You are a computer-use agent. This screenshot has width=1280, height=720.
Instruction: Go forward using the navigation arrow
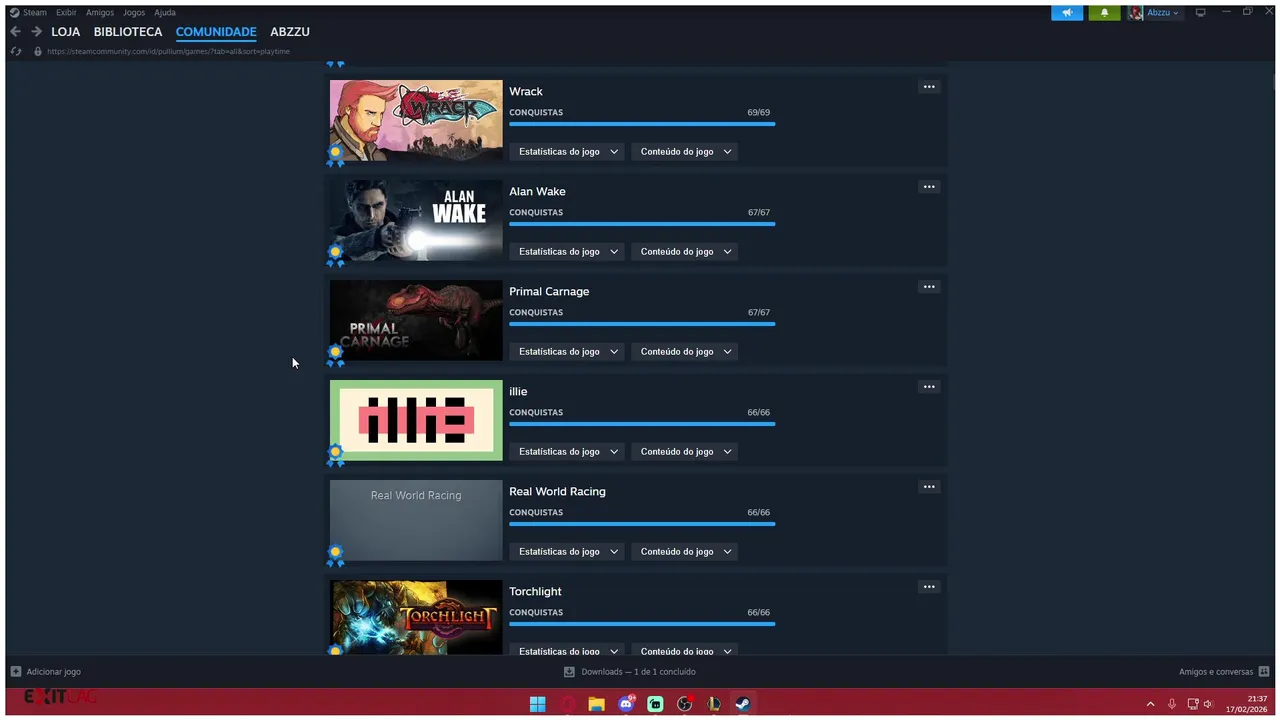coord(36,32)
